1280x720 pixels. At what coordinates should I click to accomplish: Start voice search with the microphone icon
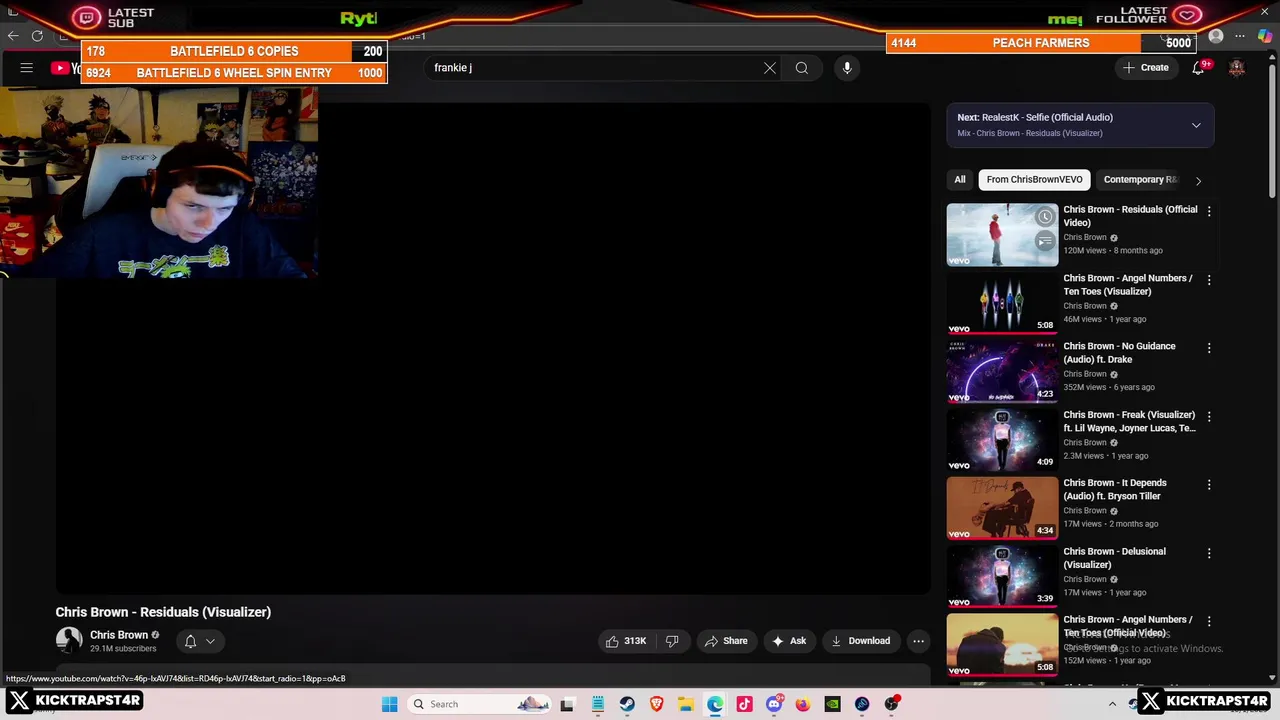[847, 68]
